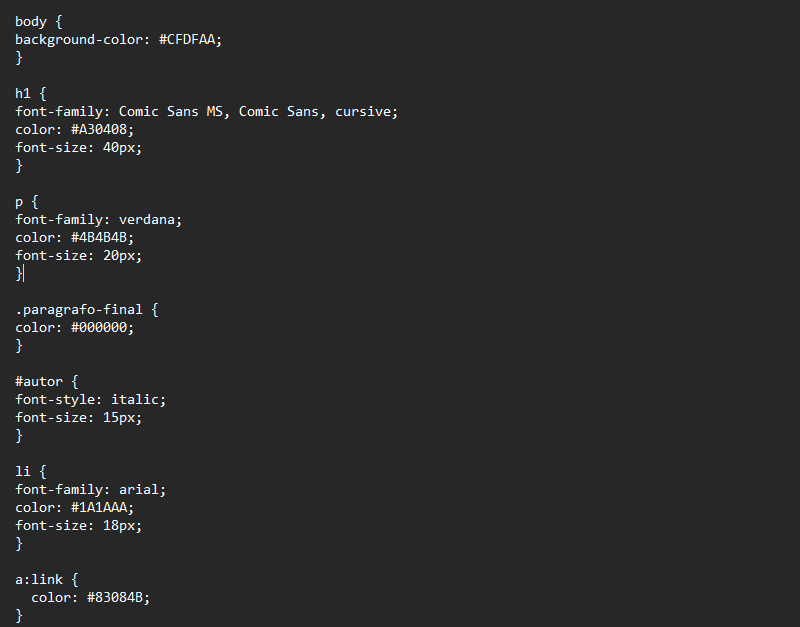Click in the Comic Sans MS font-family line
Viewport: 800px width, 627px height.
(x=206, y=112)
